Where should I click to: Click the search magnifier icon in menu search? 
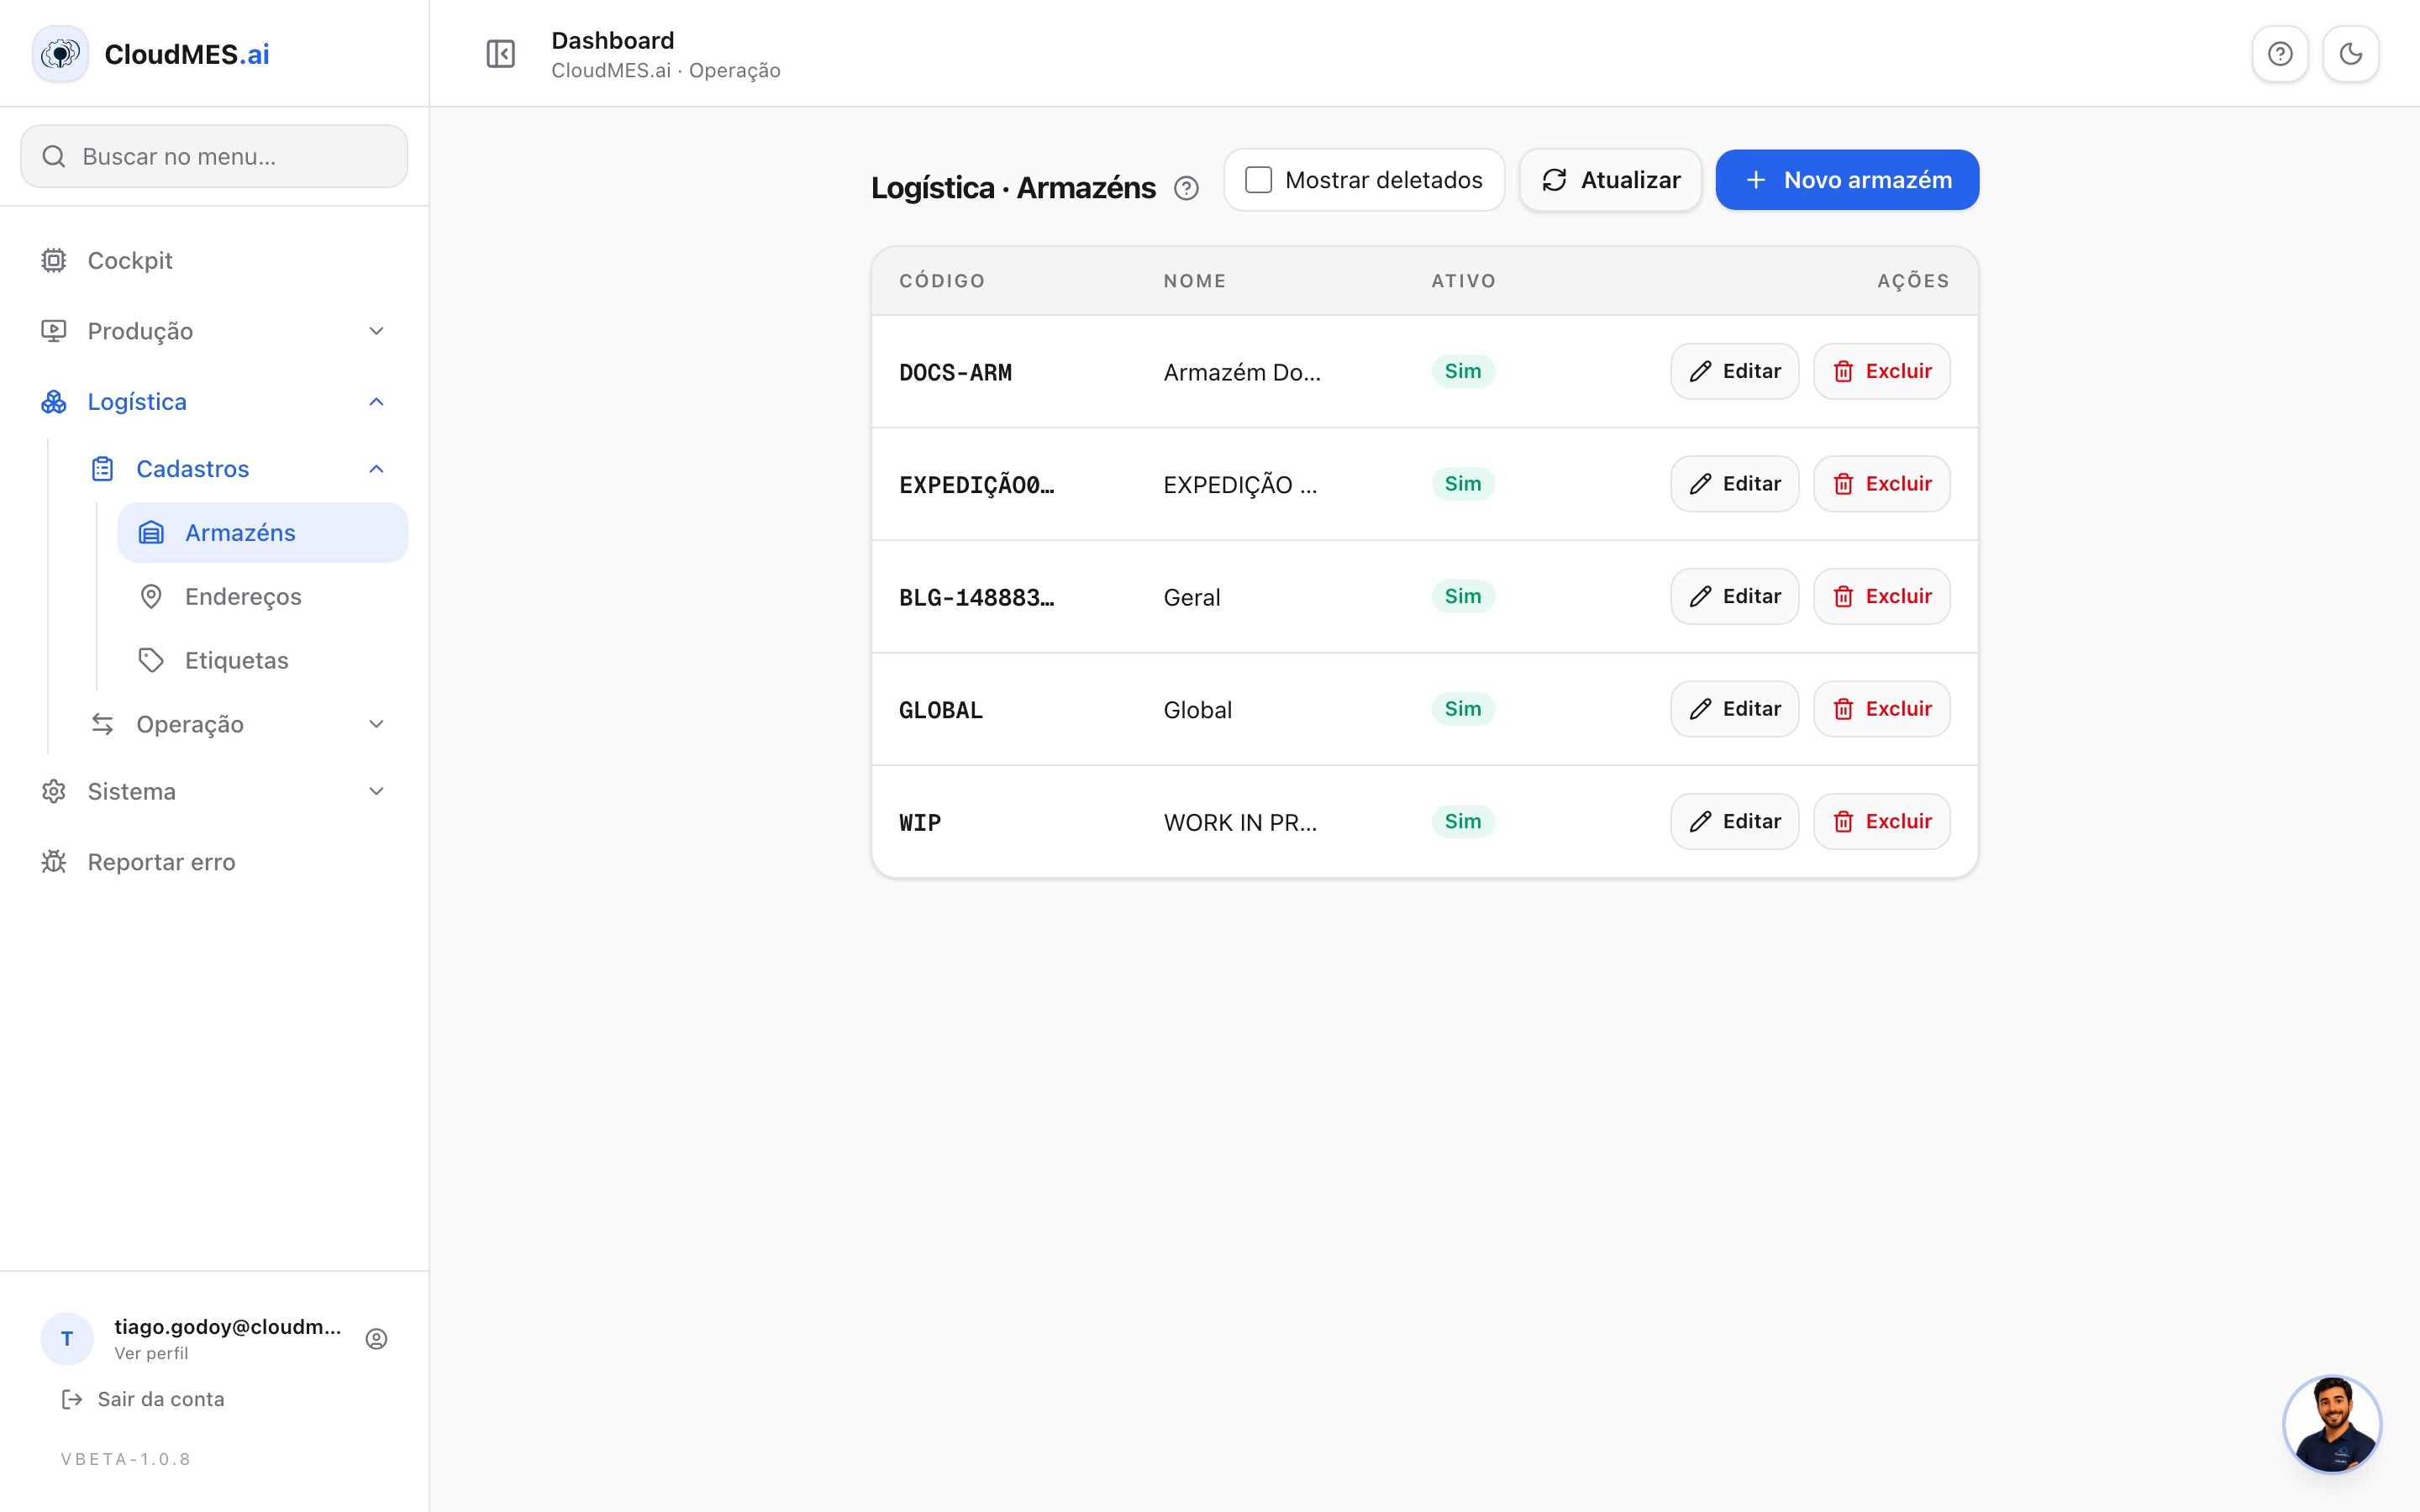tap(54, 157)
